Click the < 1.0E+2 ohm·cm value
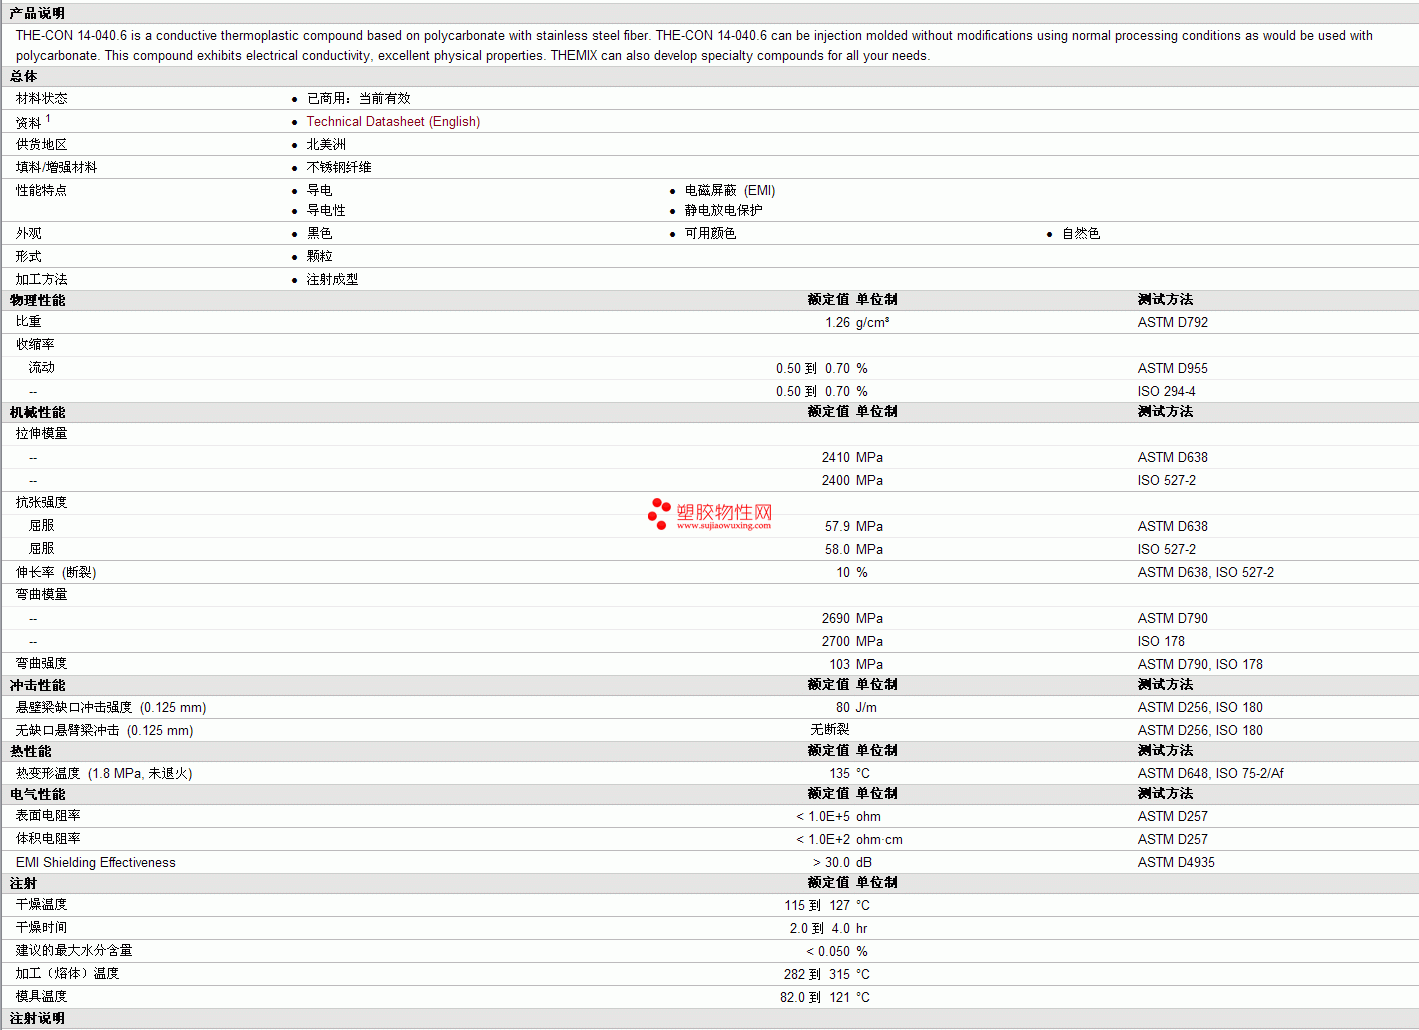This screenshot has height=1030, width=1419. pos(849,839)
